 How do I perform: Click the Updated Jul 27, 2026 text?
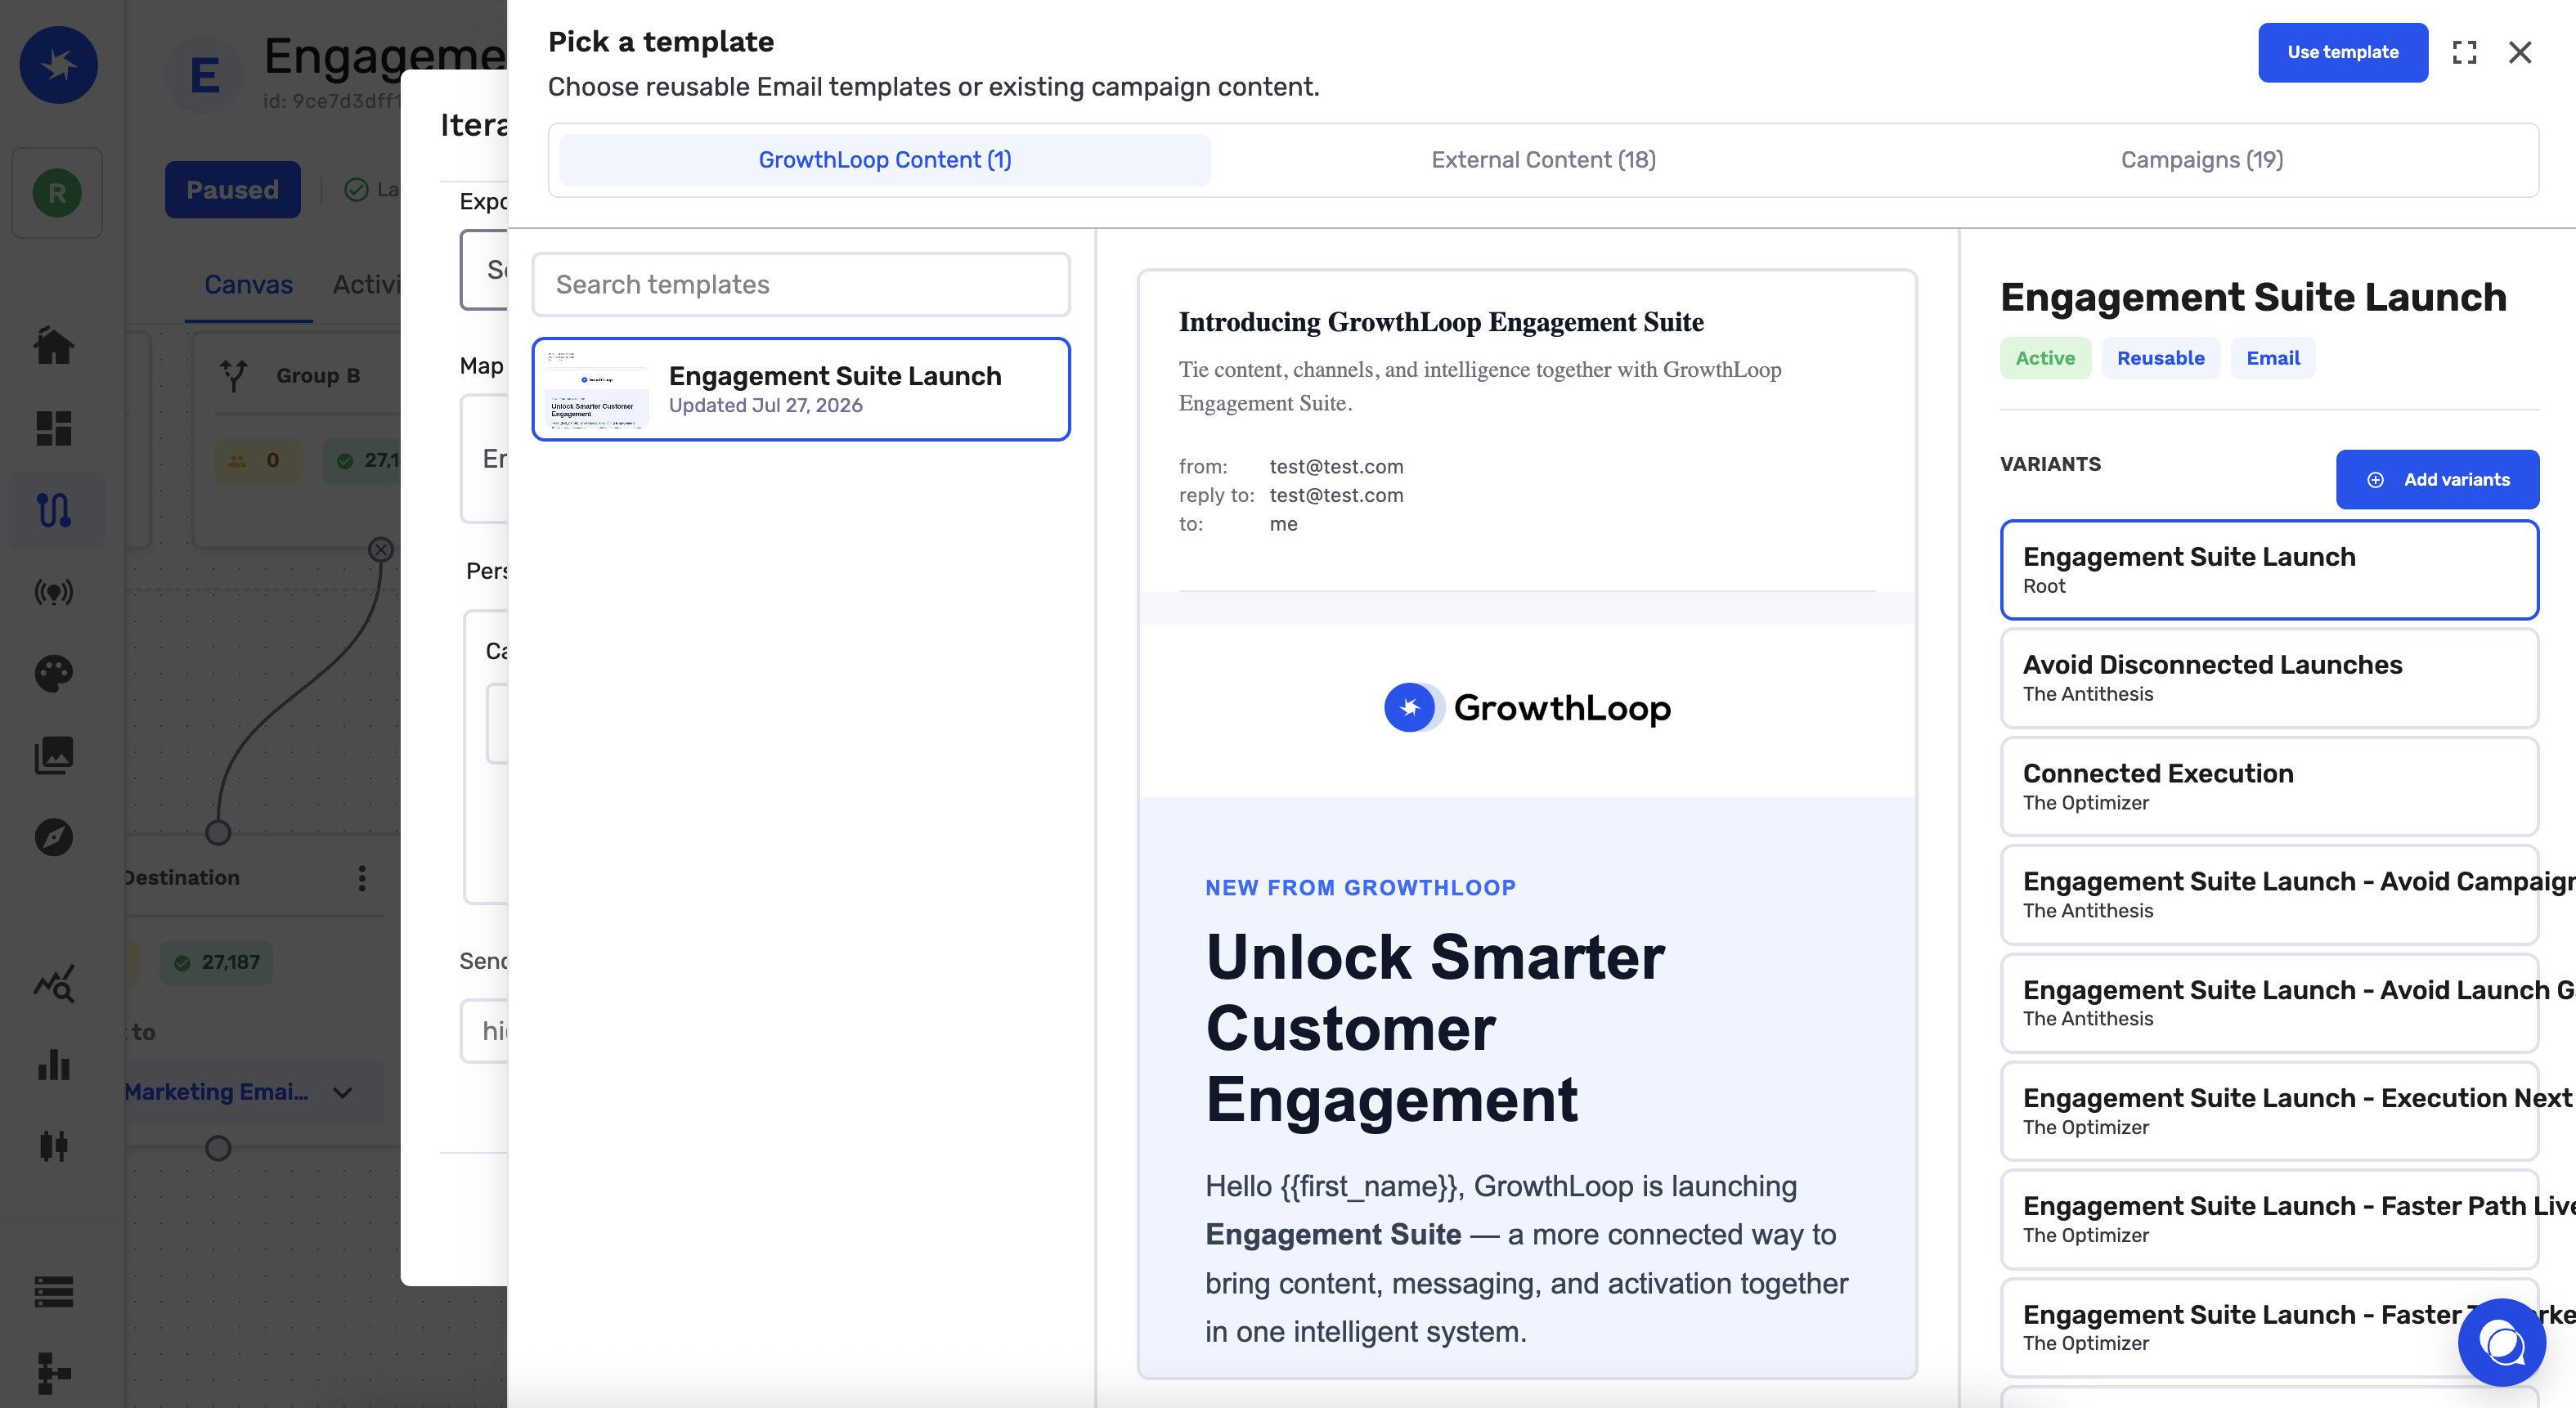765,405
